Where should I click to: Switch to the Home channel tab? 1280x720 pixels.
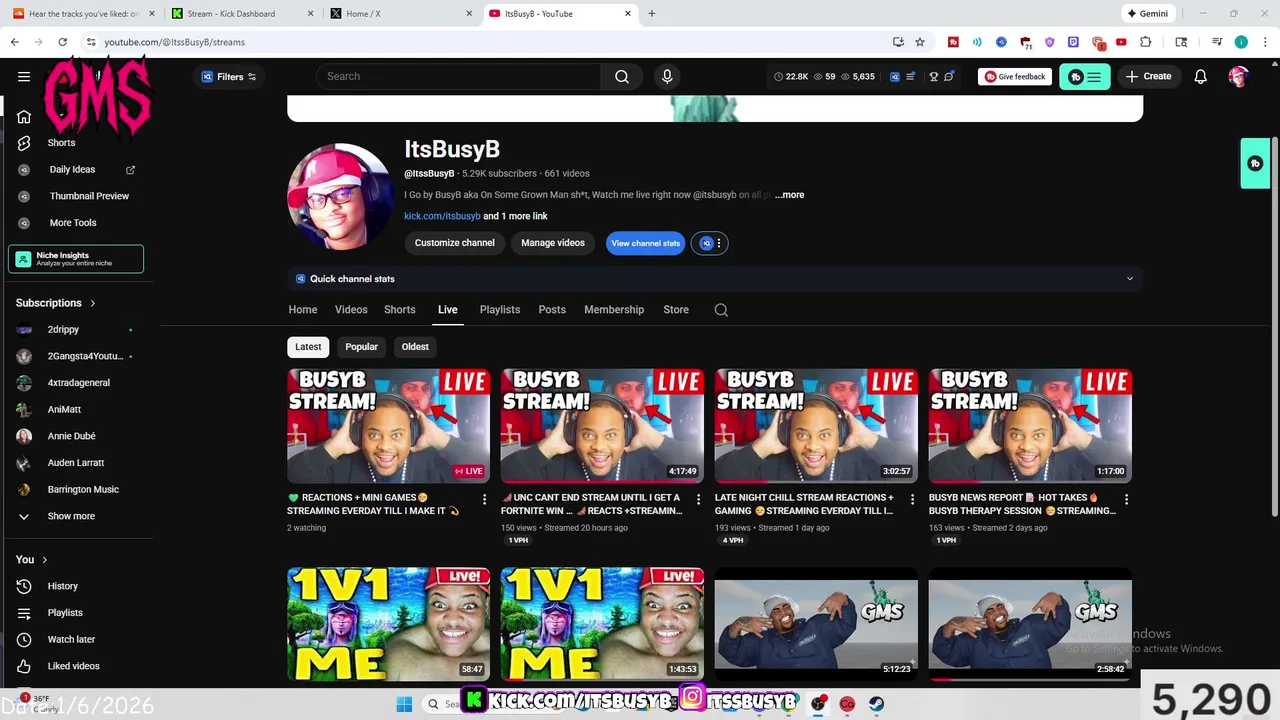tap(303, 310)
